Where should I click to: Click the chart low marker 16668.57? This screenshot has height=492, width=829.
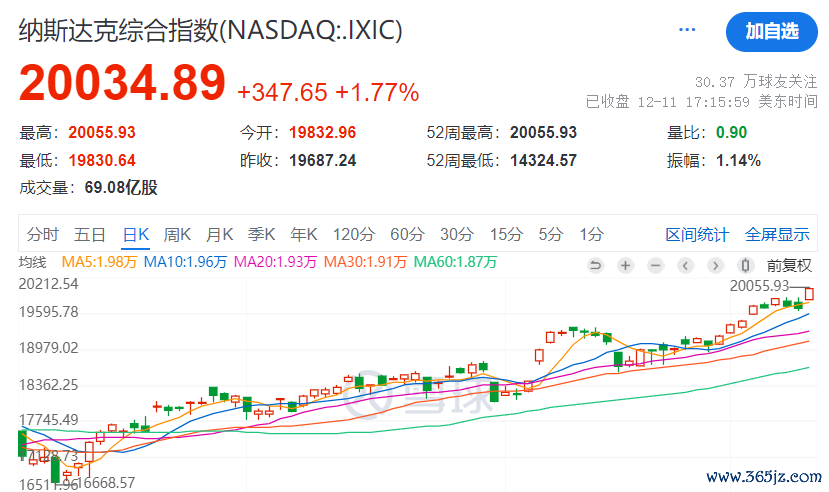click(x=107, y=483)
